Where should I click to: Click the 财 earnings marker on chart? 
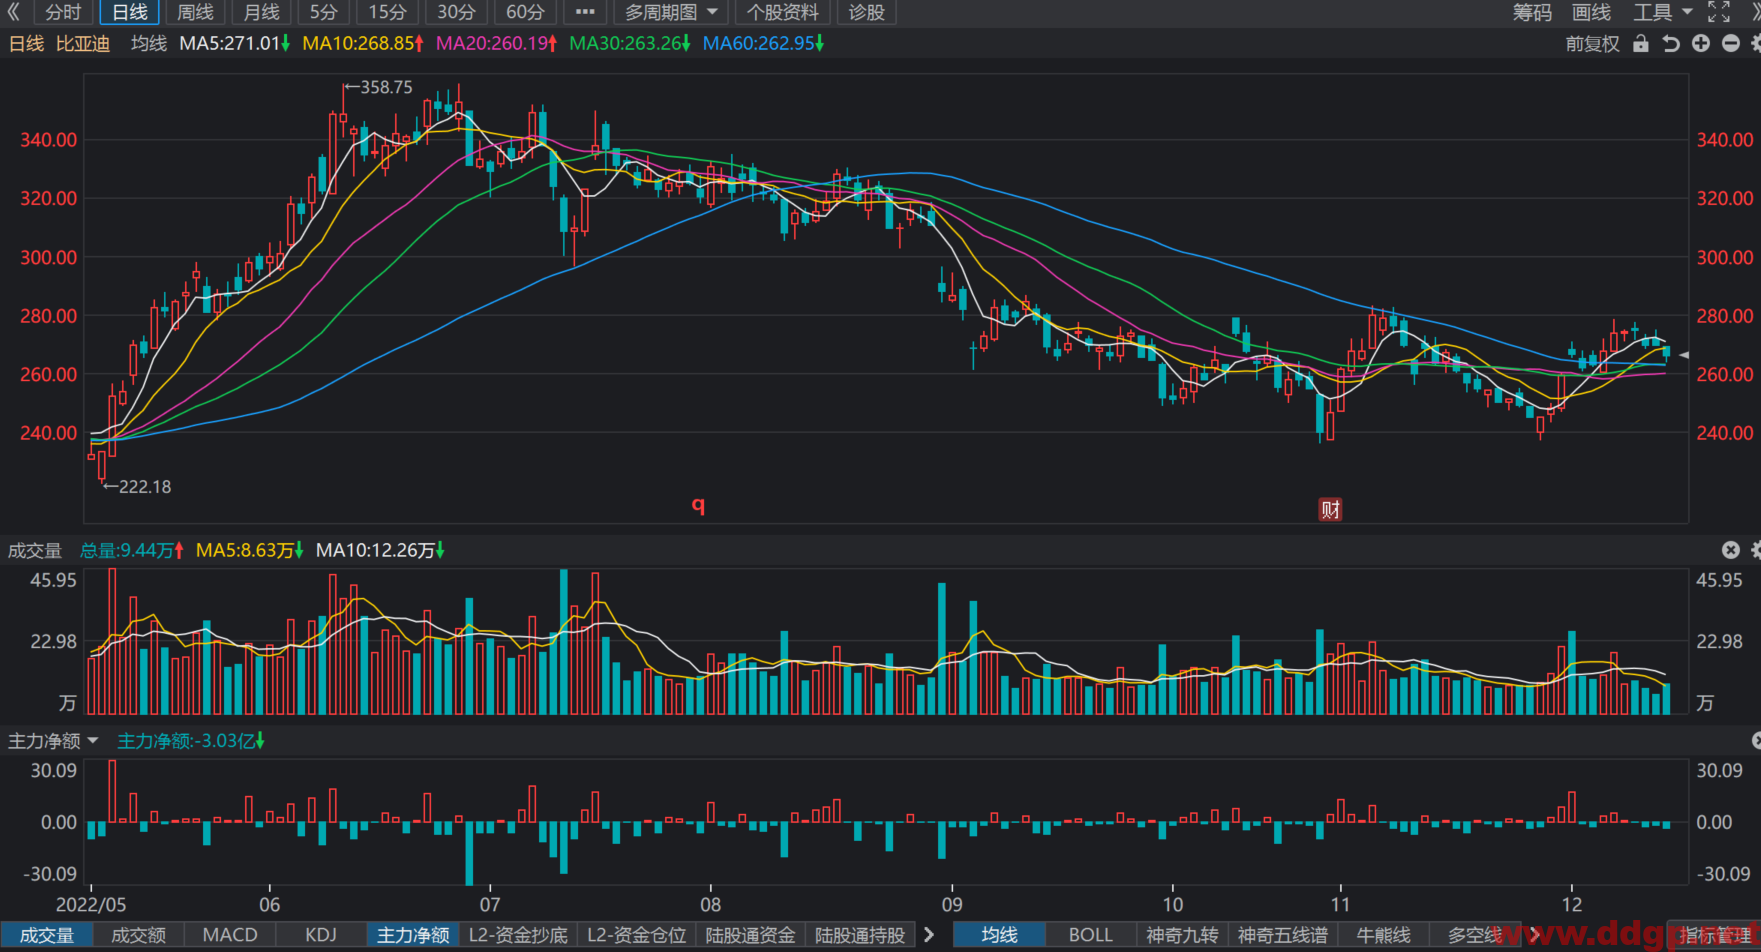pos(1330,510)
